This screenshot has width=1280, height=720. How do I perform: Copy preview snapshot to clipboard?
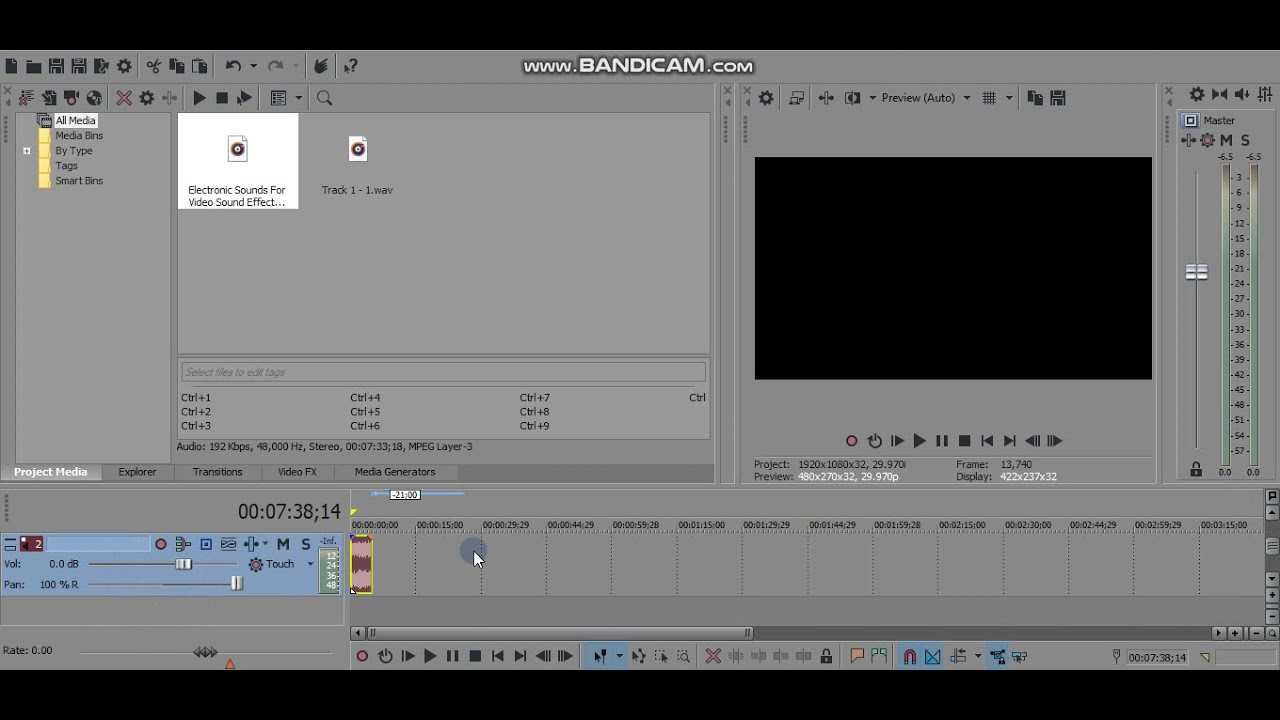pos(1035,98)
